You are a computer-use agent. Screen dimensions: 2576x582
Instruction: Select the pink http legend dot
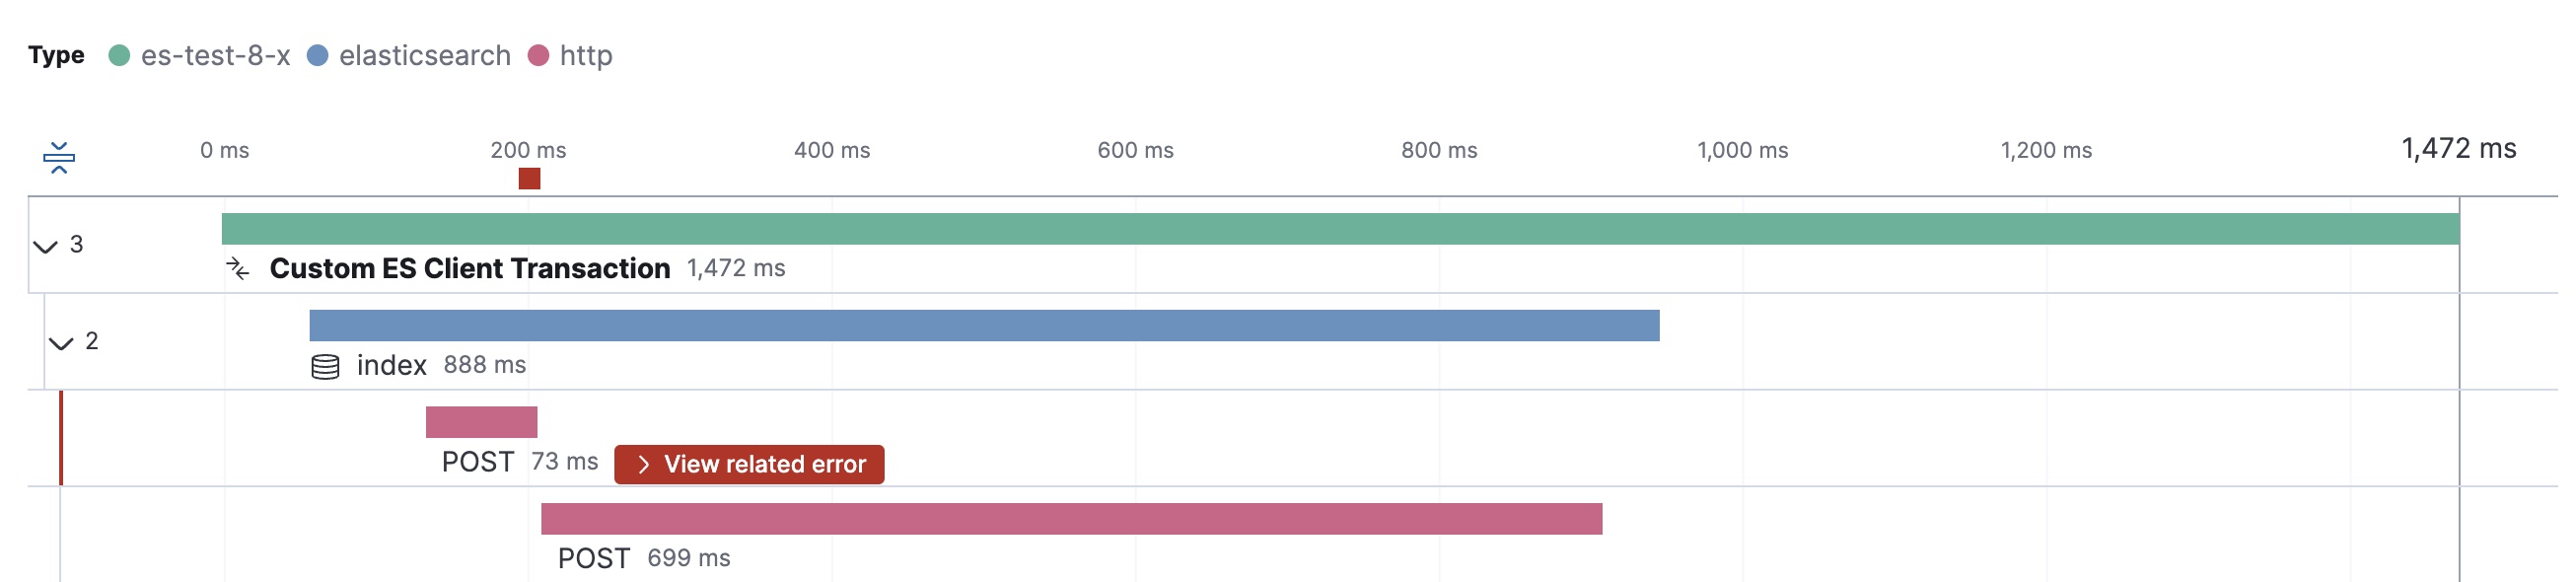(x=540, y=55)
